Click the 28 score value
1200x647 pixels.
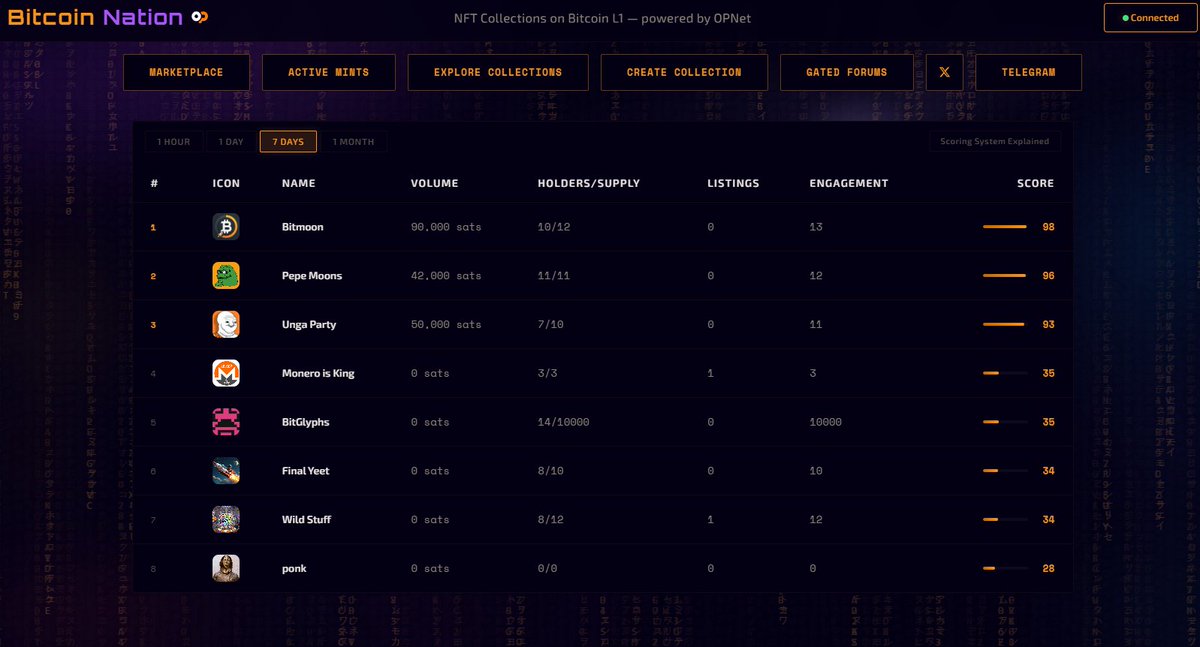pos(1048,568)
